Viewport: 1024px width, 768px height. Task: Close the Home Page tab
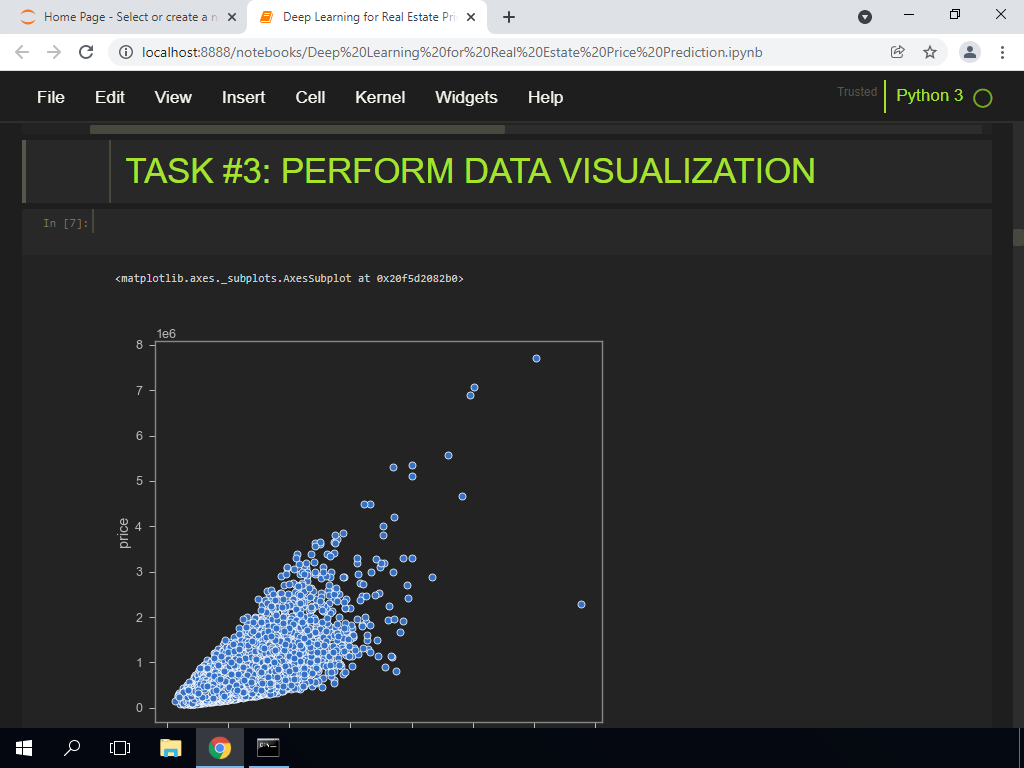coord(231,17)
